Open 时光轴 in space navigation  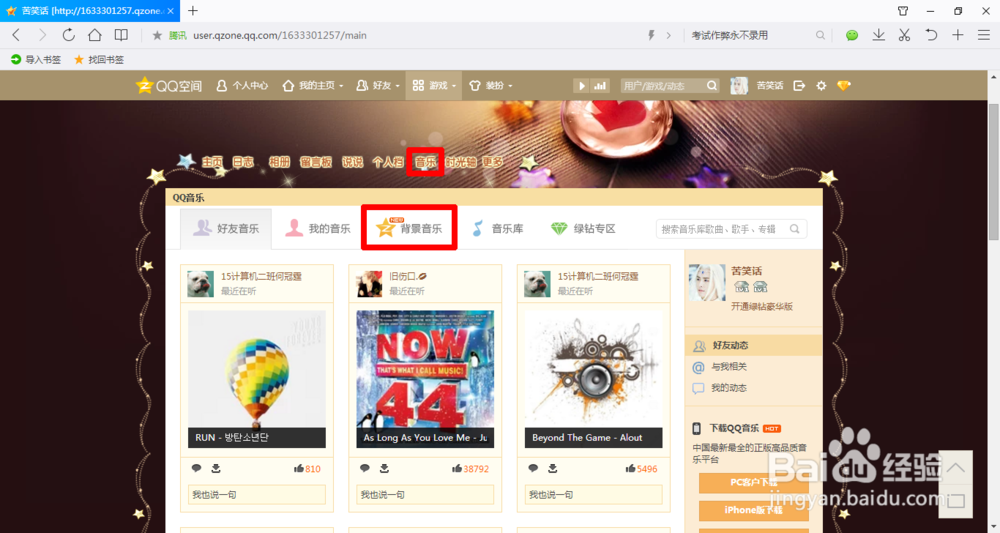click(460, 162)
